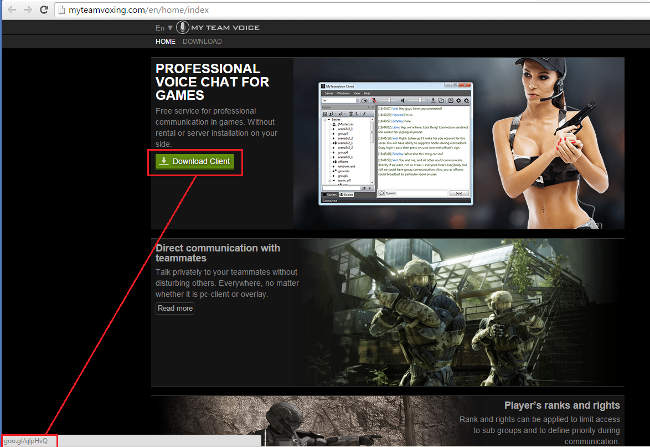Click the Read more link
The height and width of the screenshot is (447, 650).
point(175,309)
